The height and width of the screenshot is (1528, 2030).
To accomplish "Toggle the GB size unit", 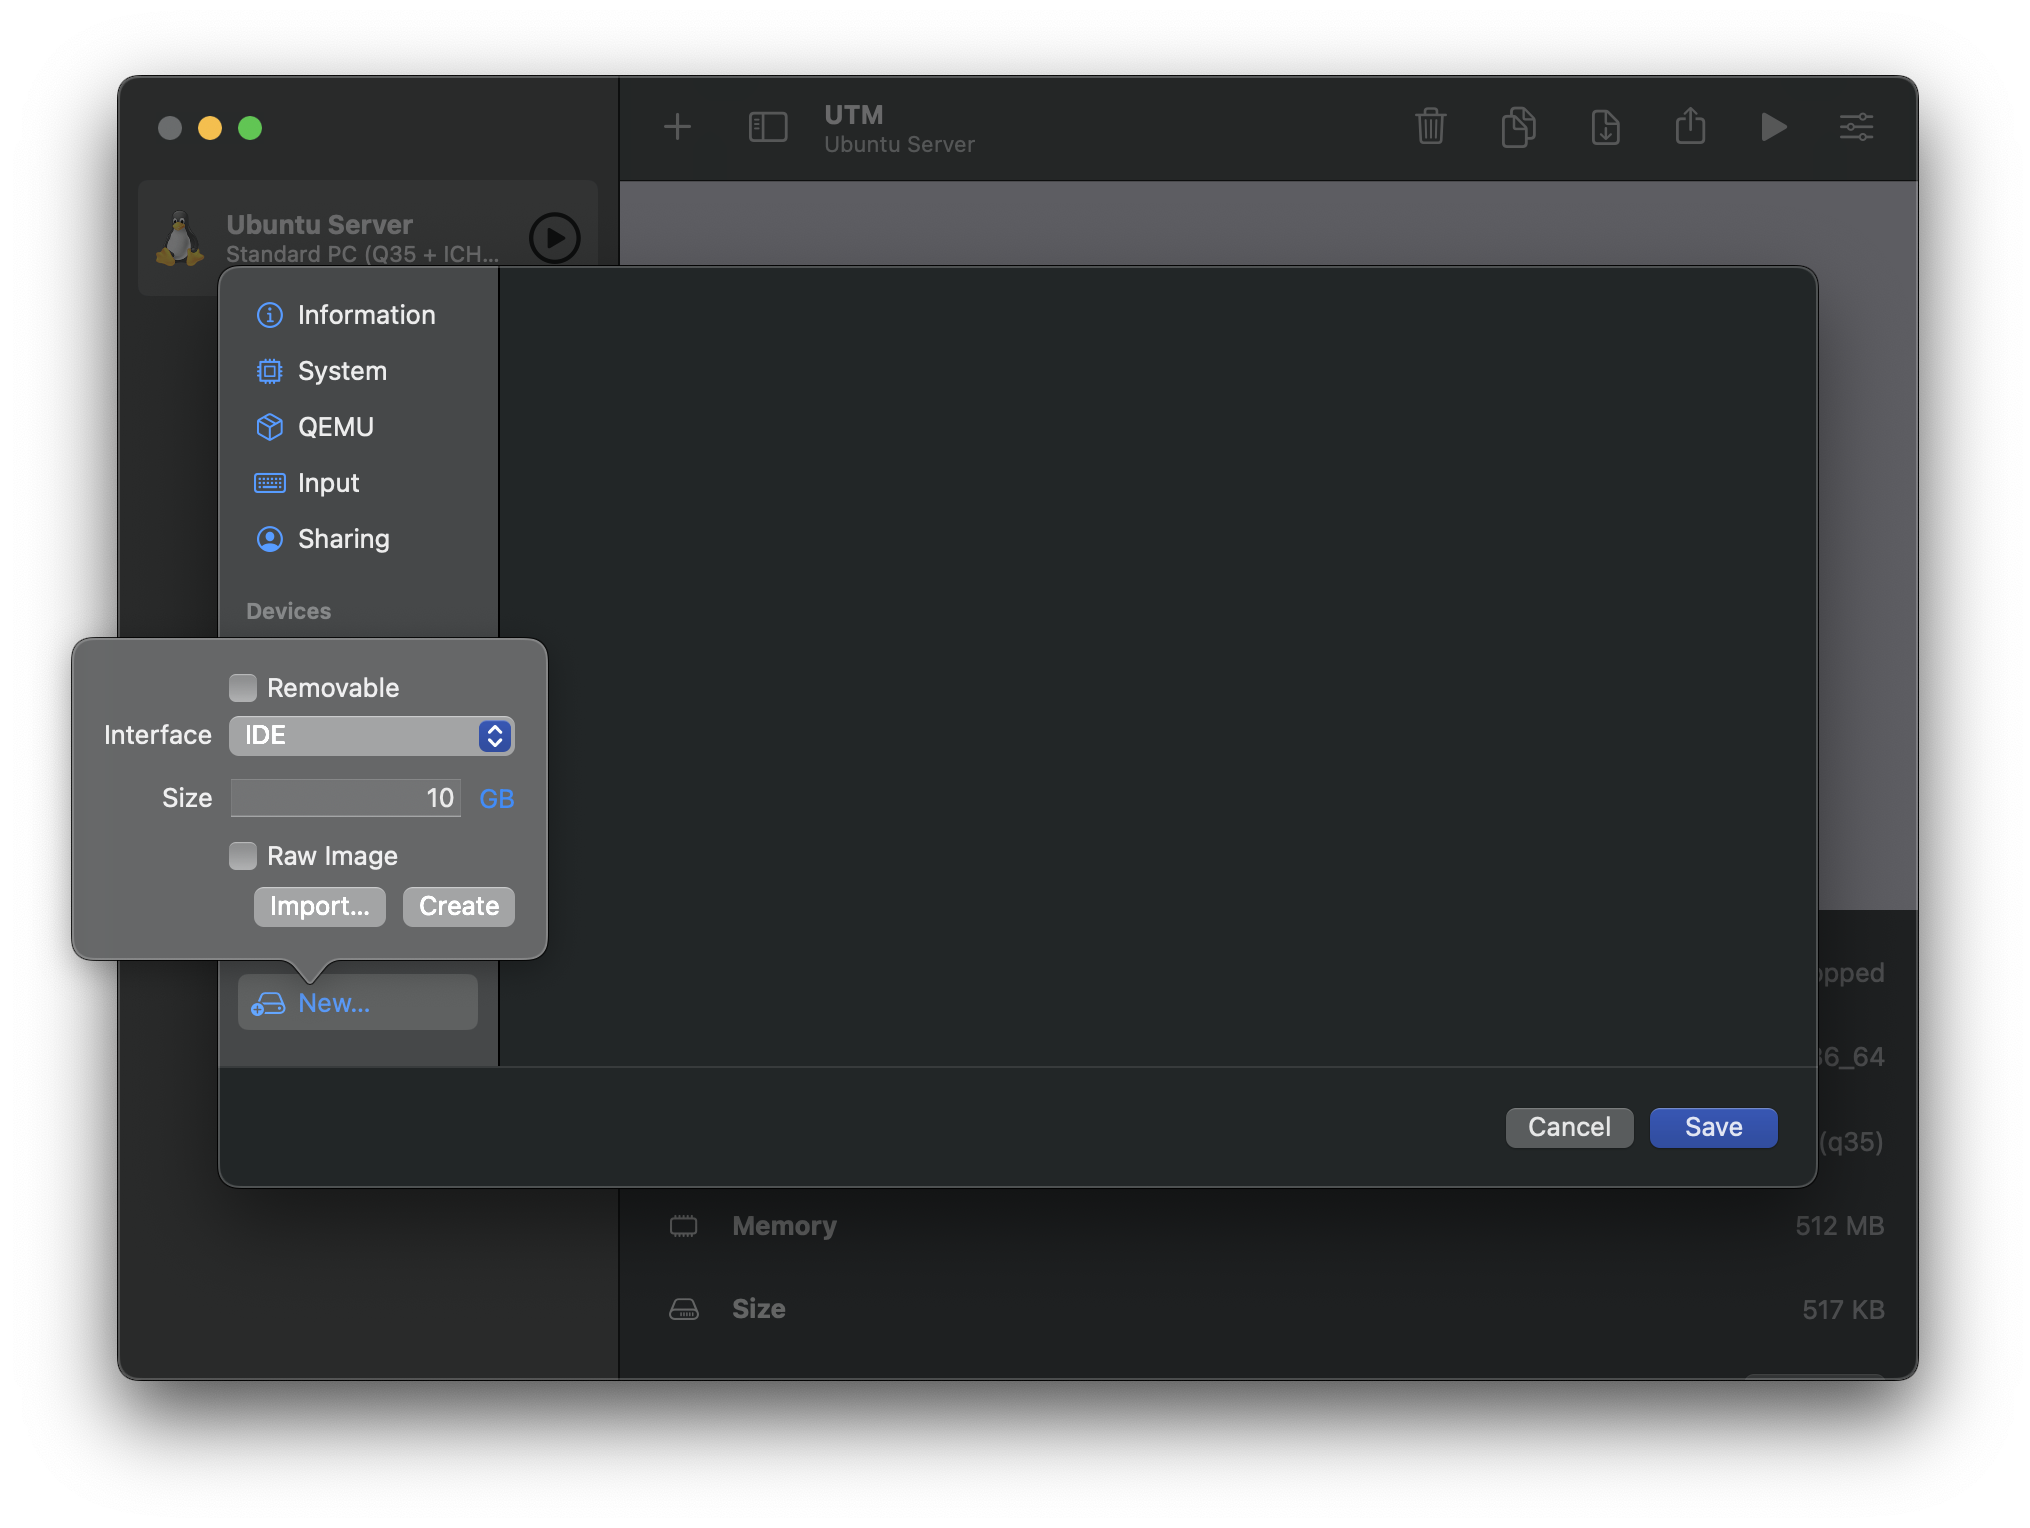I will (x=497, y=799).
